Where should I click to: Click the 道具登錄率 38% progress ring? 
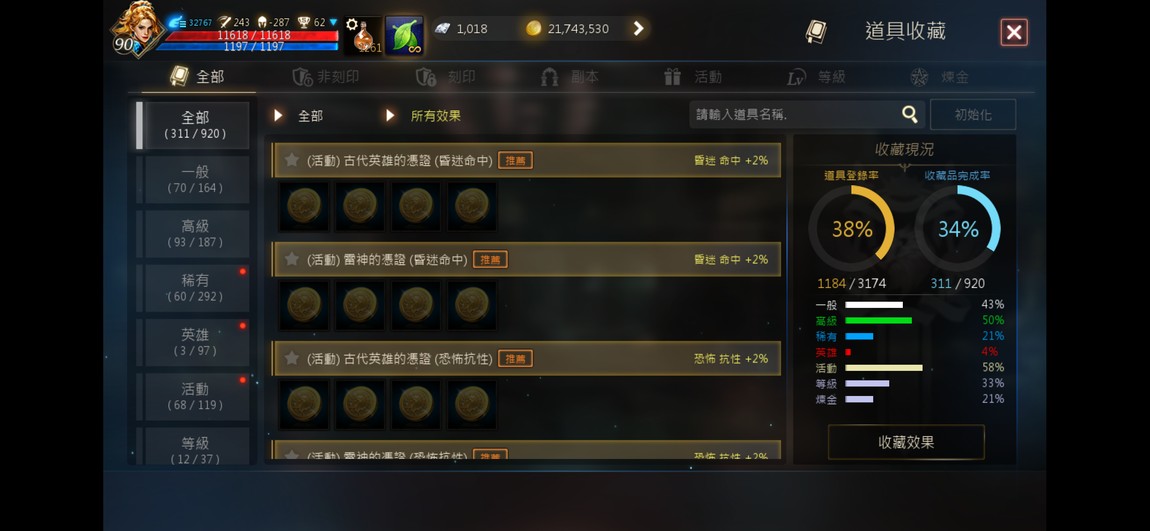(x=851, y=229)
